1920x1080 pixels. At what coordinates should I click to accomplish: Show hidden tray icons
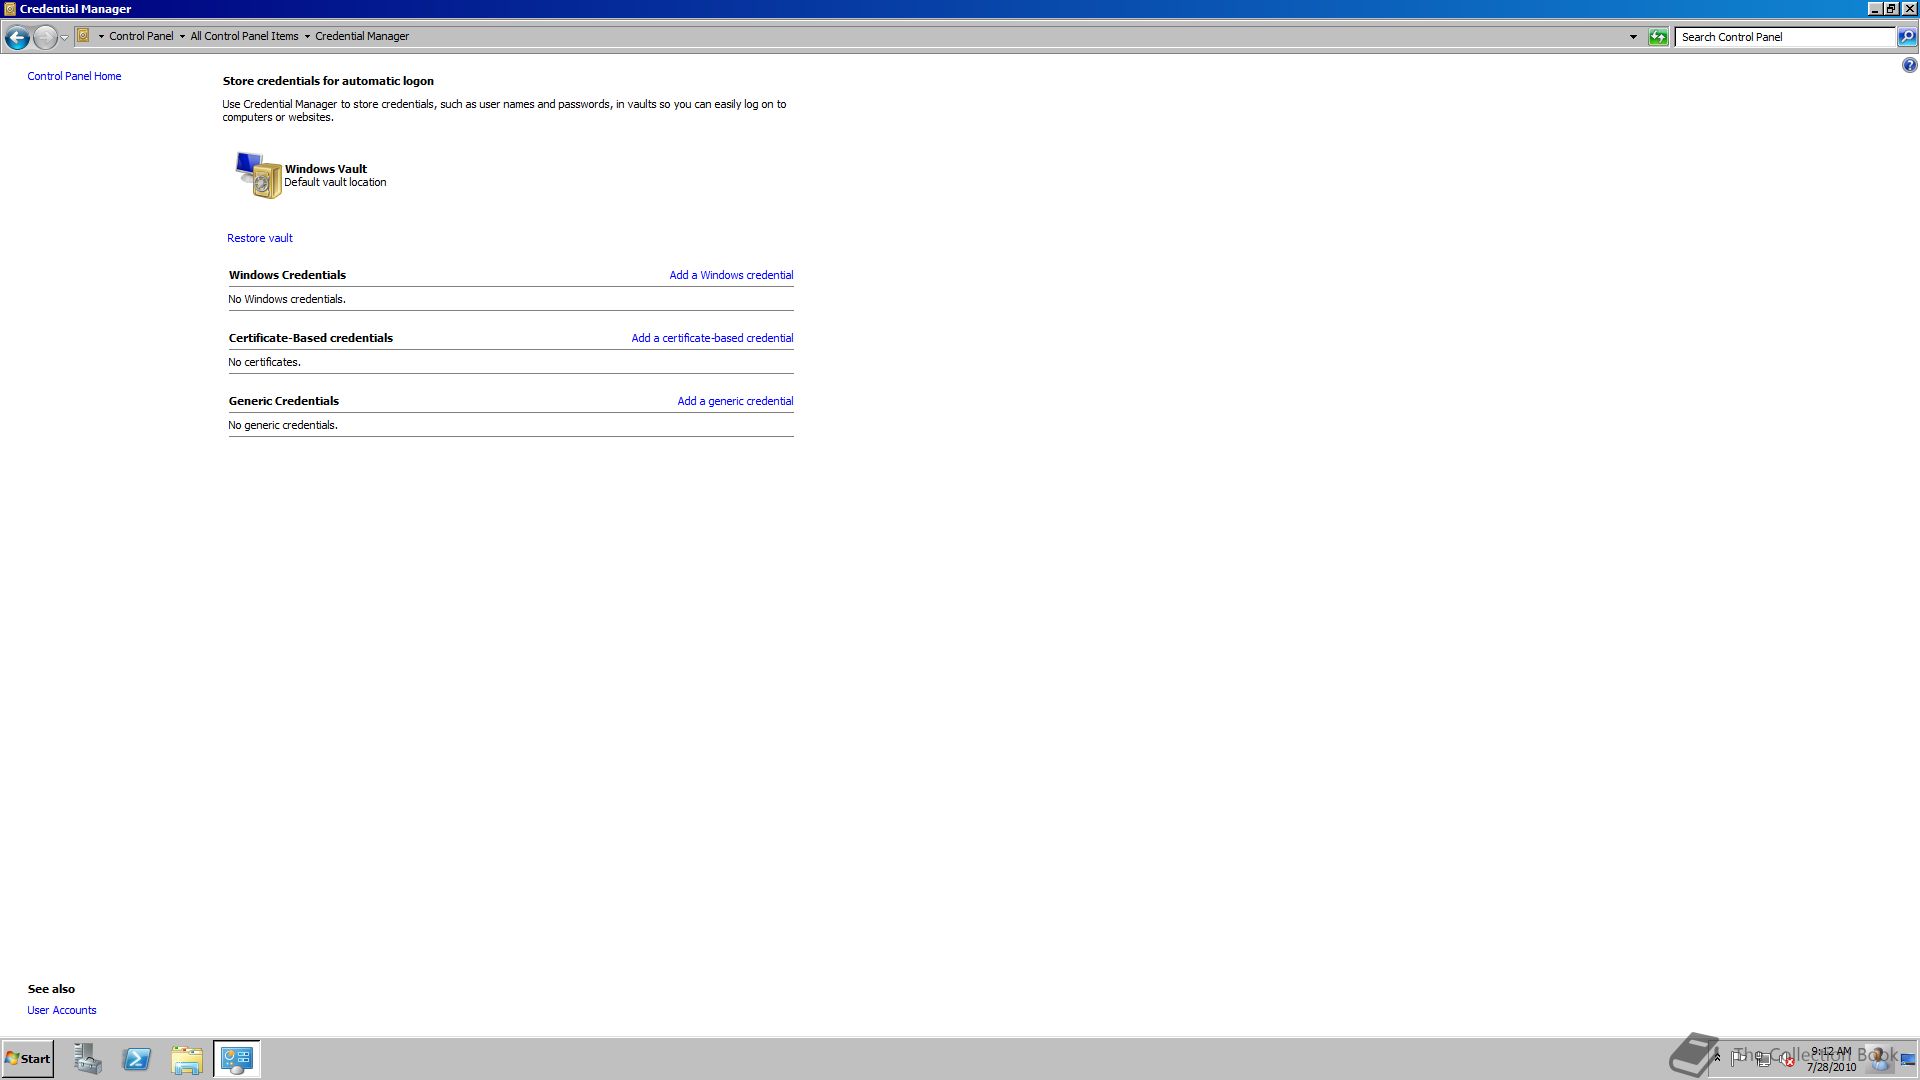[x=1717, y=1058]
